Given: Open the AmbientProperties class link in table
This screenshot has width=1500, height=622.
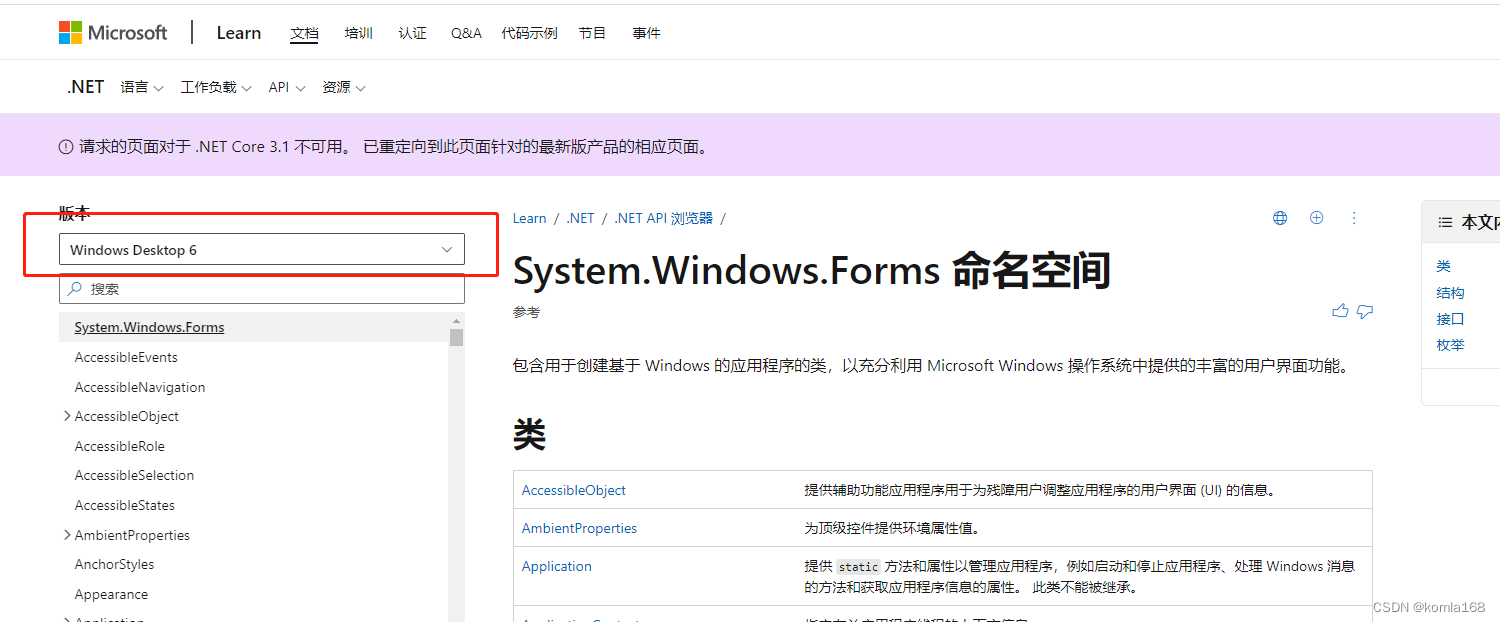Looking at the screenshot, I should 579,528.
